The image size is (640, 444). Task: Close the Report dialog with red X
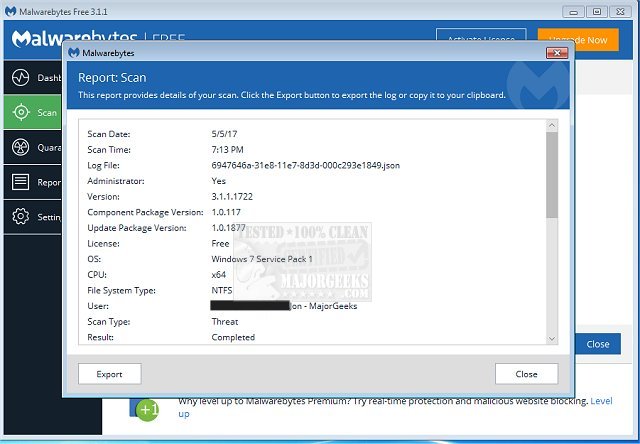557,53
